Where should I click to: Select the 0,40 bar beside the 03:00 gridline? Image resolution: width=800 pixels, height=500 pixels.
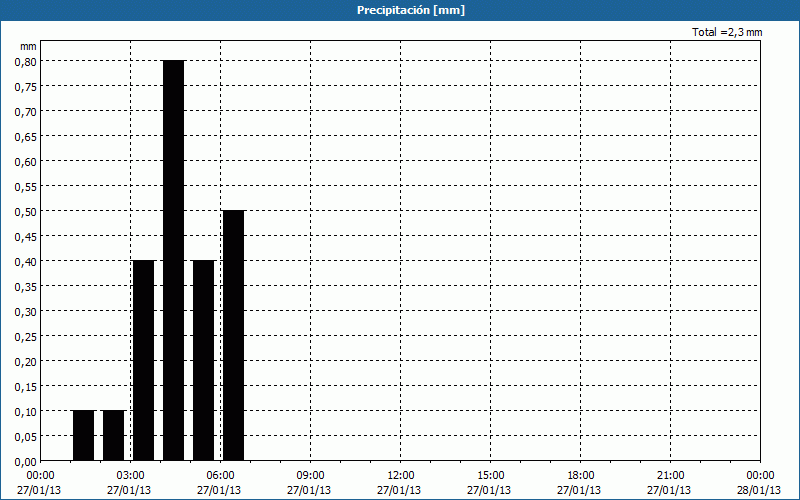click(143, 361)
